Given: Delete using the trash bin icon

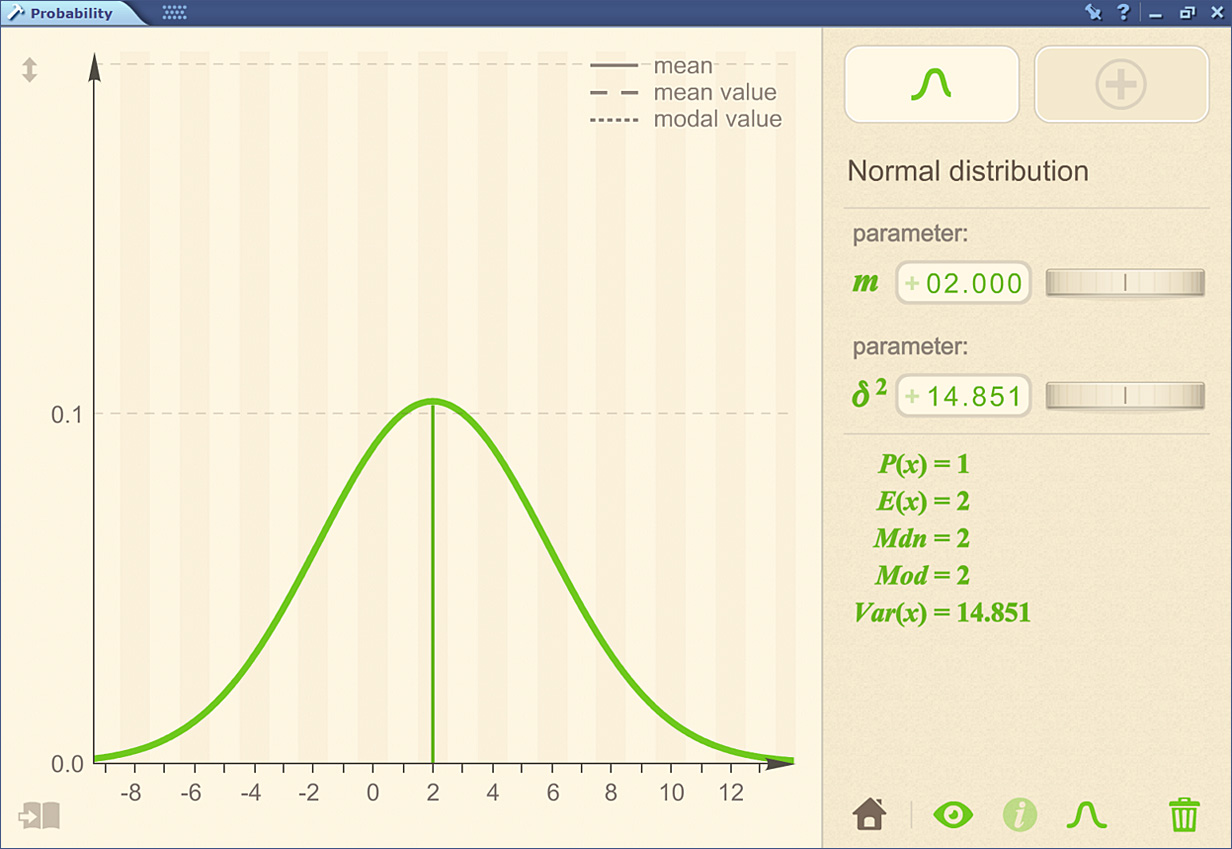Looking at the screenshot, I should click(1184, 814).
